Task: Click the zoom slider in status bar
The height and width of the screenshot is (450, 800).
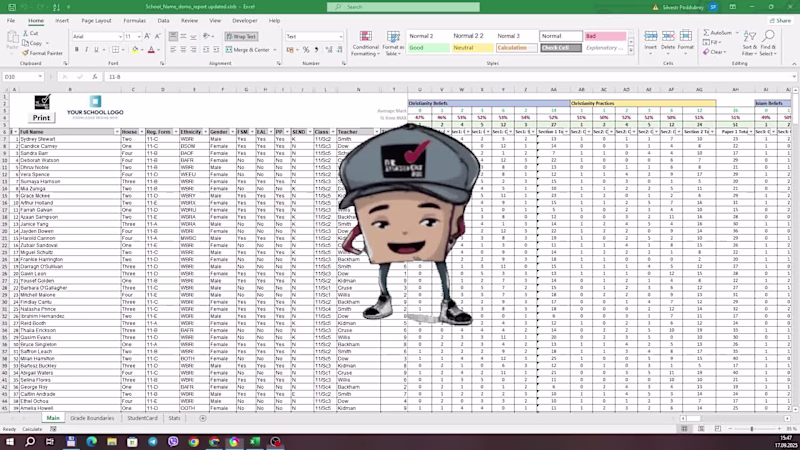Action: 752,429
